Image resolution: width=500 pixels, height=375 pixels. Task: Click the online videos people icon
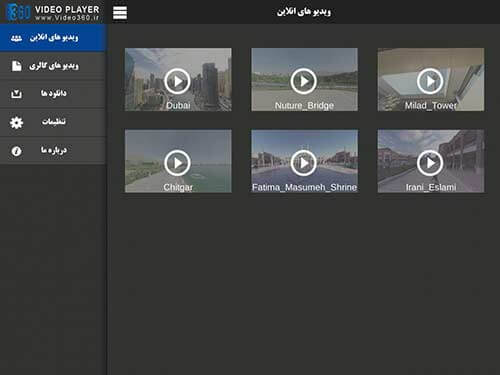[x=16, y=38]
